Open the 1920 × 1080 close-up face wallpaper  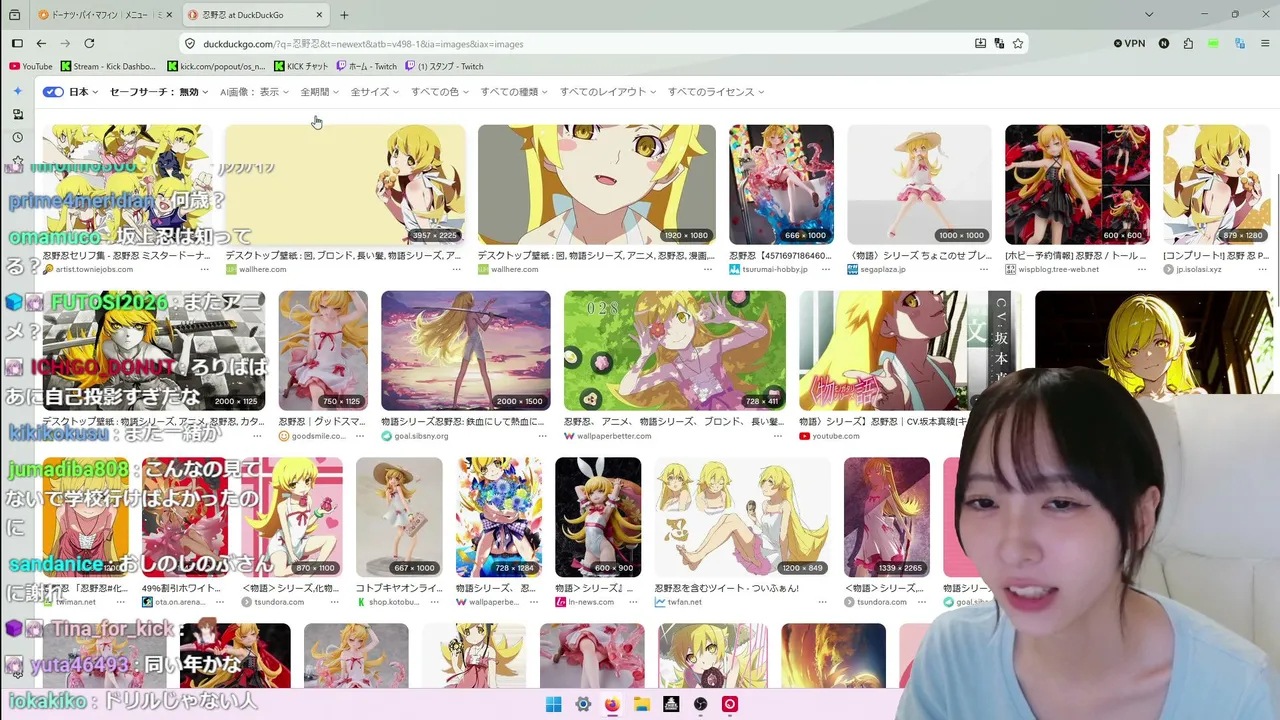597,185
